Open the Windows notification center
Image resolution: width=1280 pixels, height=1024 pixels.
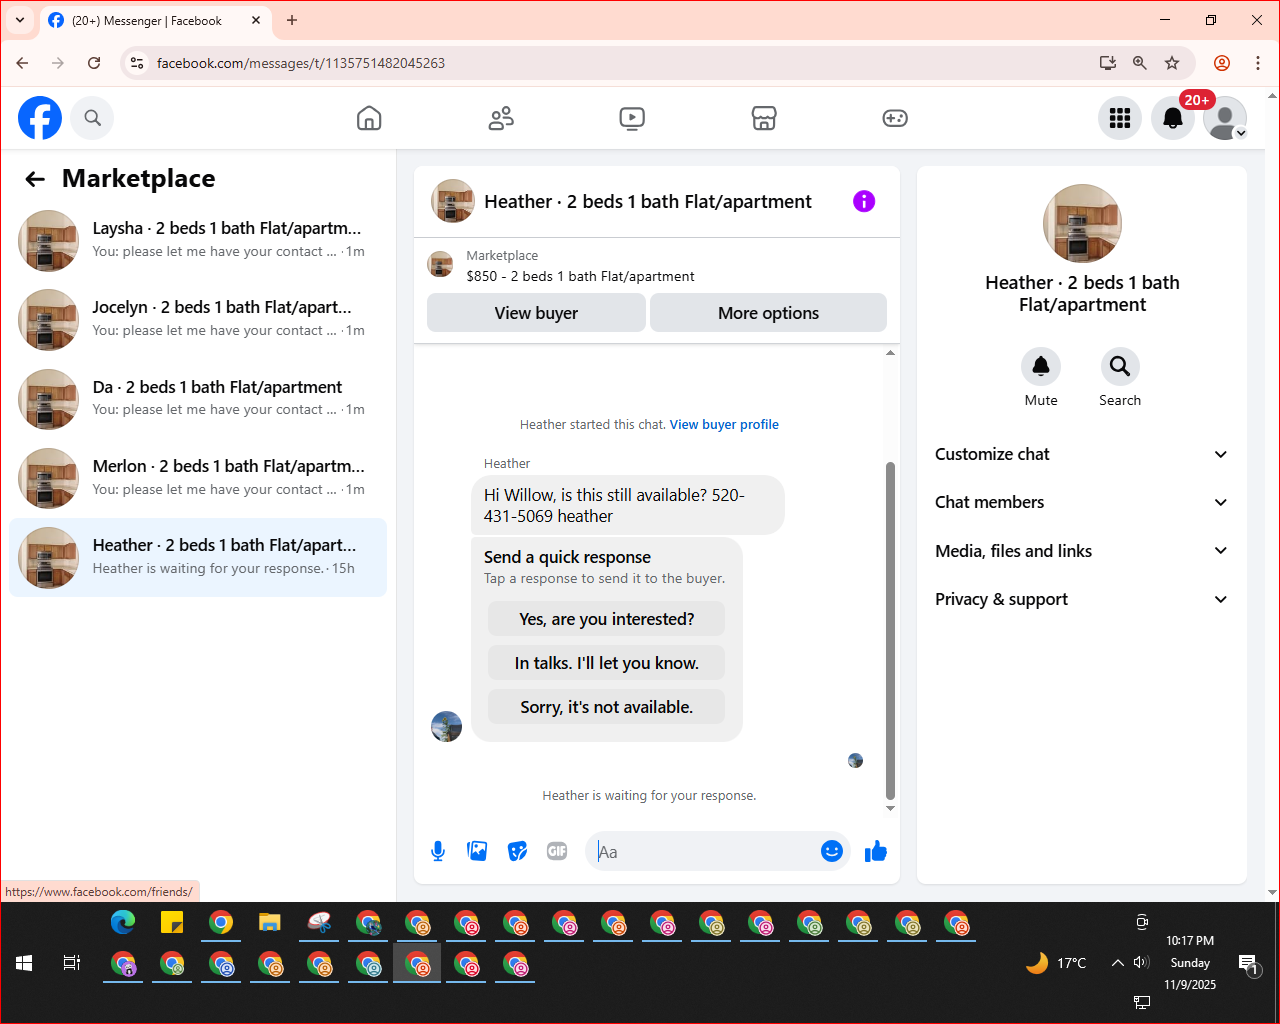click(1248, 964)
